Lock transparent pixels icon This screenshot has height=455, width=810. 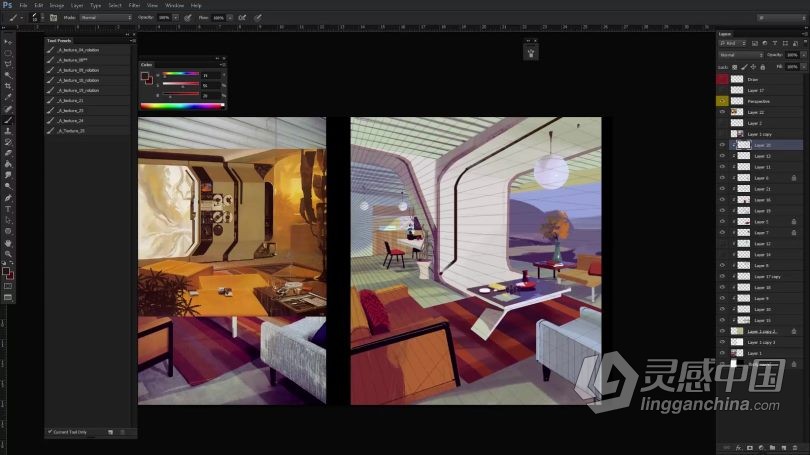735,67
